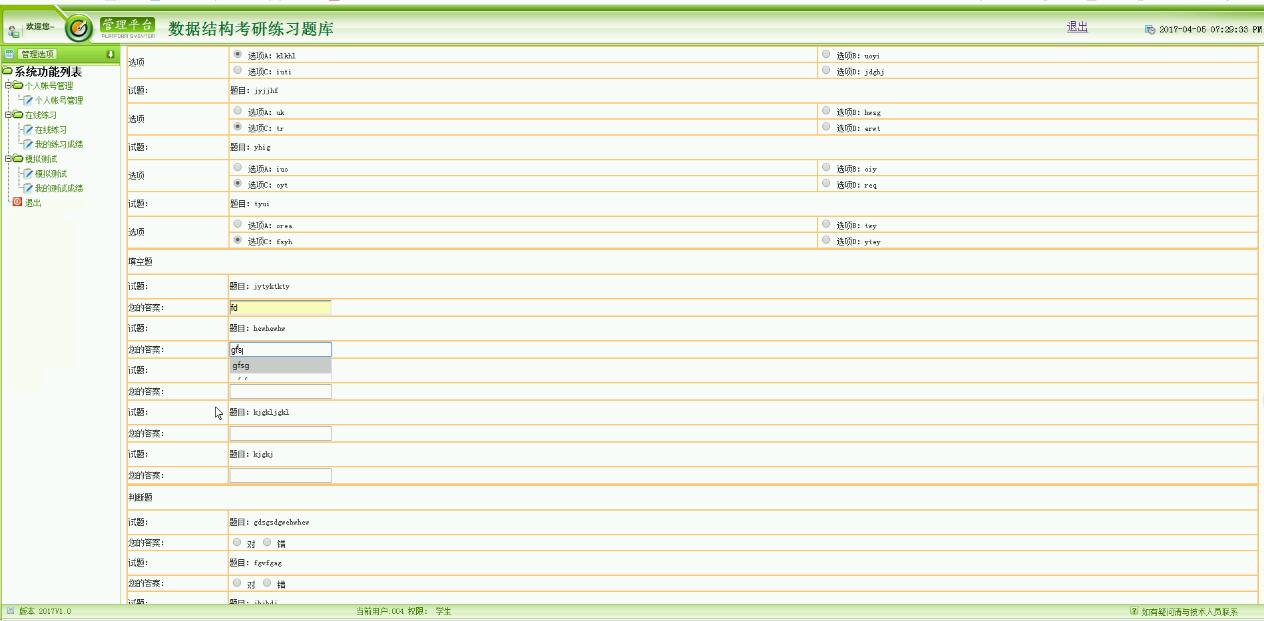
Task: Click the 填空题 section heading
Action: pos(138,261)
